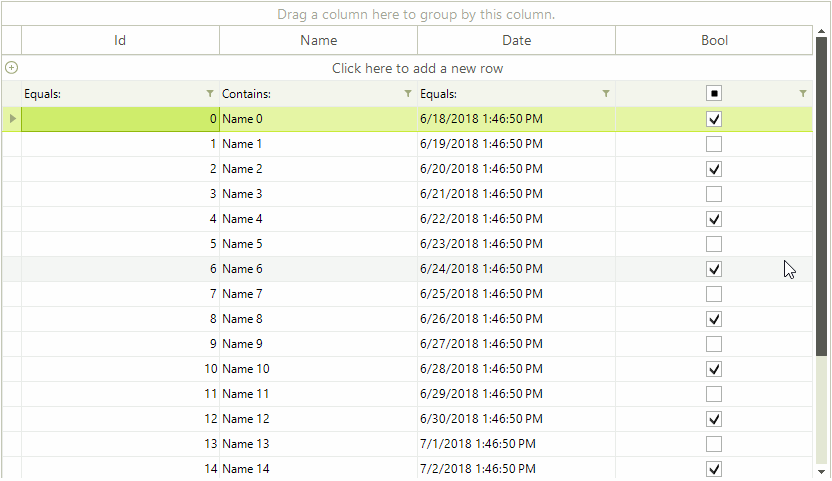This screenshot has width=832, height=481.
Task: Check the Bool checkbox for Name 7
Action: pos(714,294)
